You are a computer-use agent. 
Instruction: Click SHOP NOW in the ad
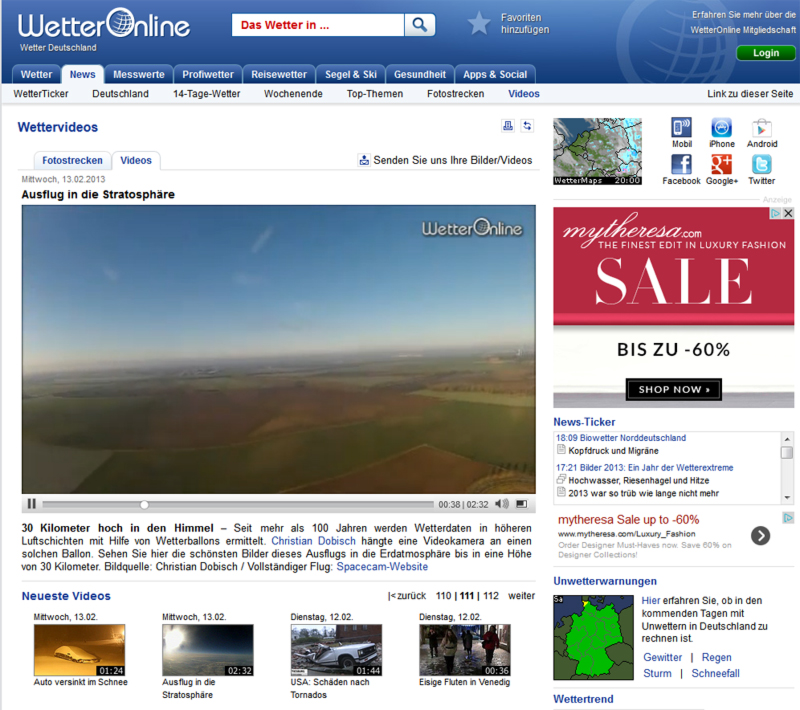[x=673, y=390]
